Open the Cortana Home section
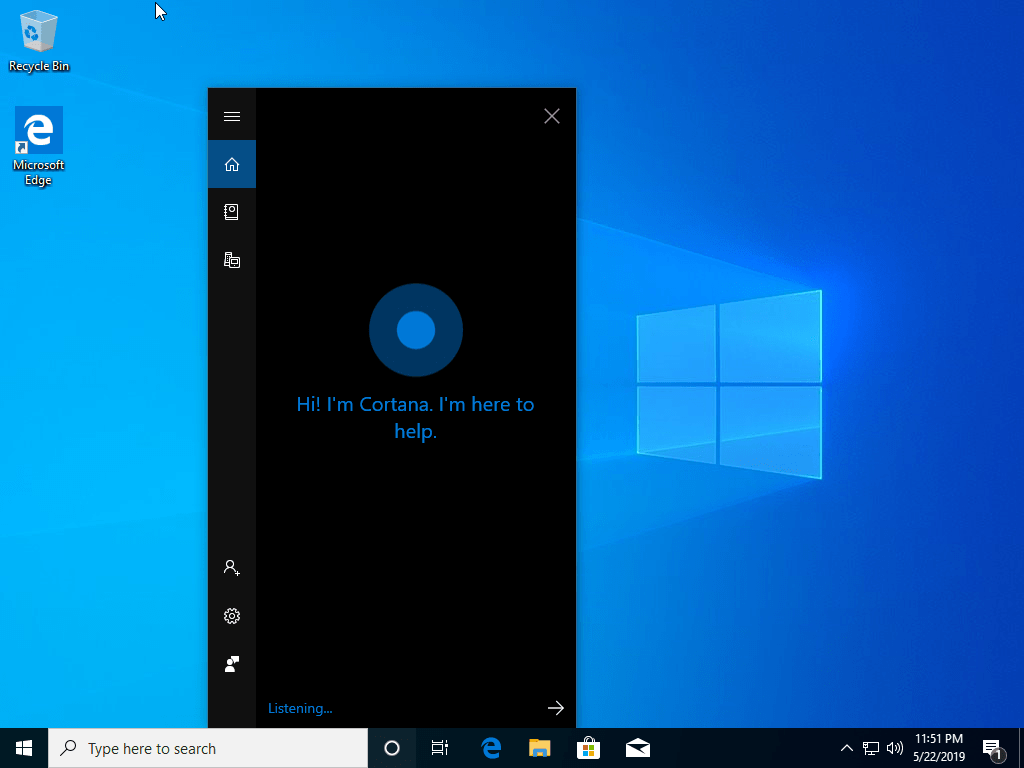 coord(232,164)
